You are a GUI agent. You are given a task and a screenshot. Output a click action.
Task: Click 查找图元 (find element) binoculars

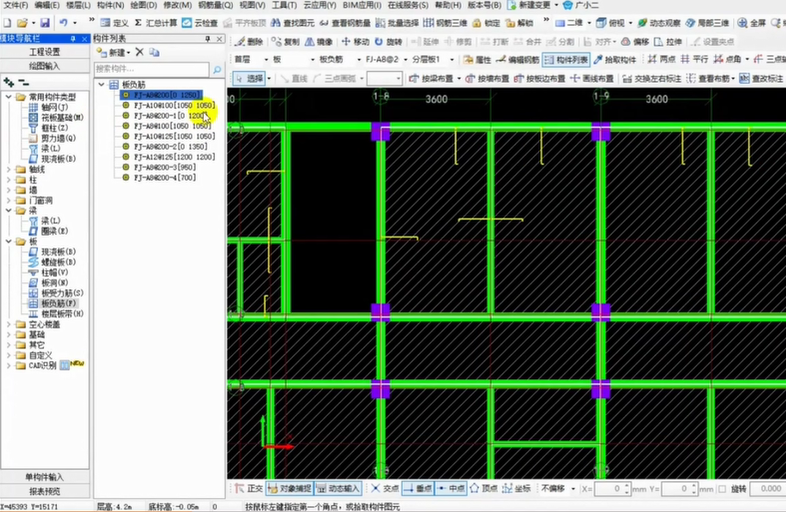click(293, 23)
